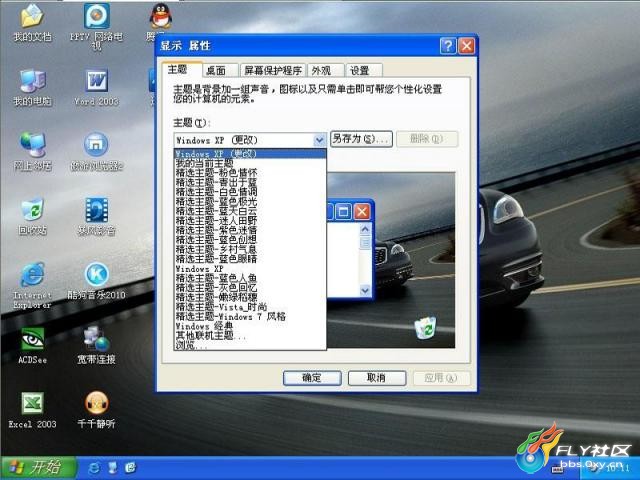The image size is (640, 480).
Task: Choose theme 精选主题-白色情调
Action: [x=250, y=192]
